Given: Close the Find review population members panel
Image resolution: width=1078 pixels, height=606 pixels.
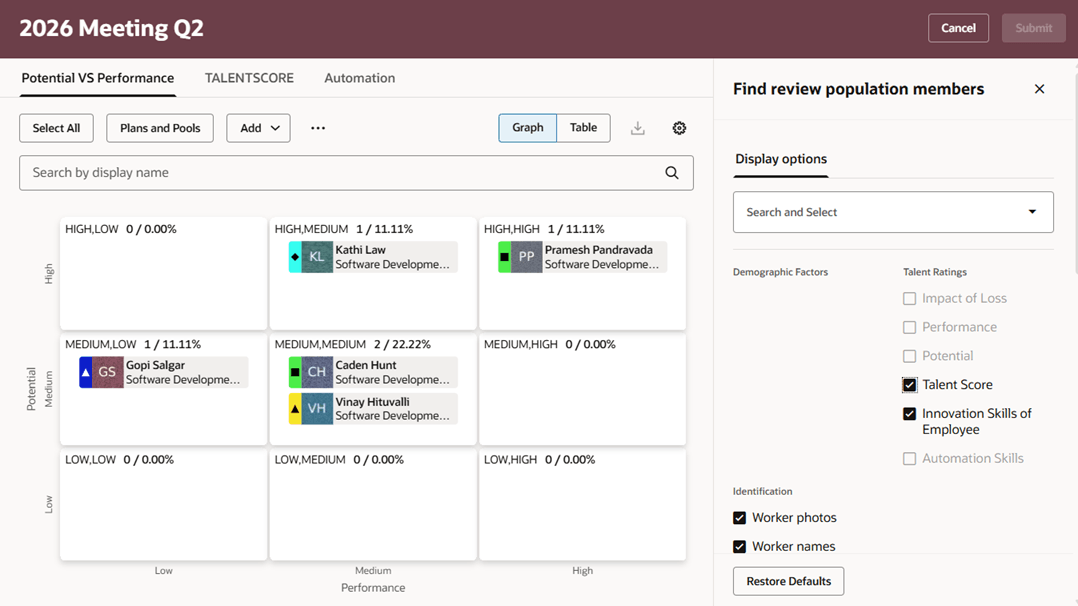Looking at the screenshot, I should pyautogui.click(x=1040, y=89).
